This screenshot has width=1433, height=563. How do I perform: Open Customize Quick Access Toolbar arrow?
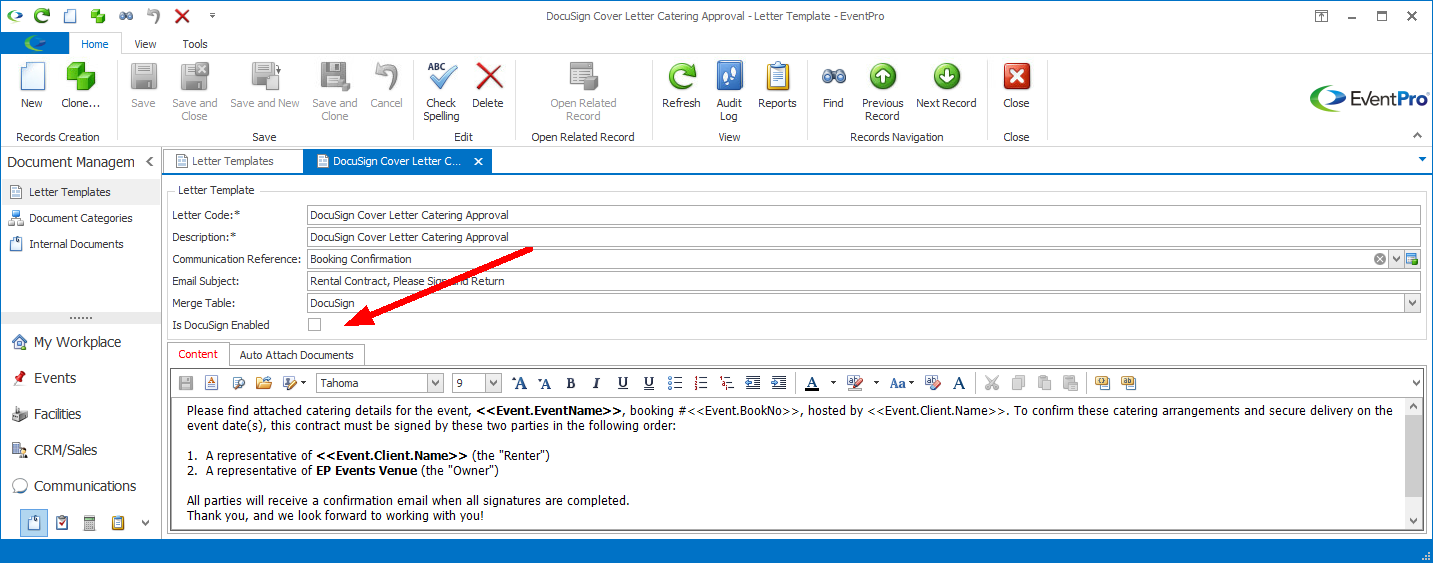point(212,16)
